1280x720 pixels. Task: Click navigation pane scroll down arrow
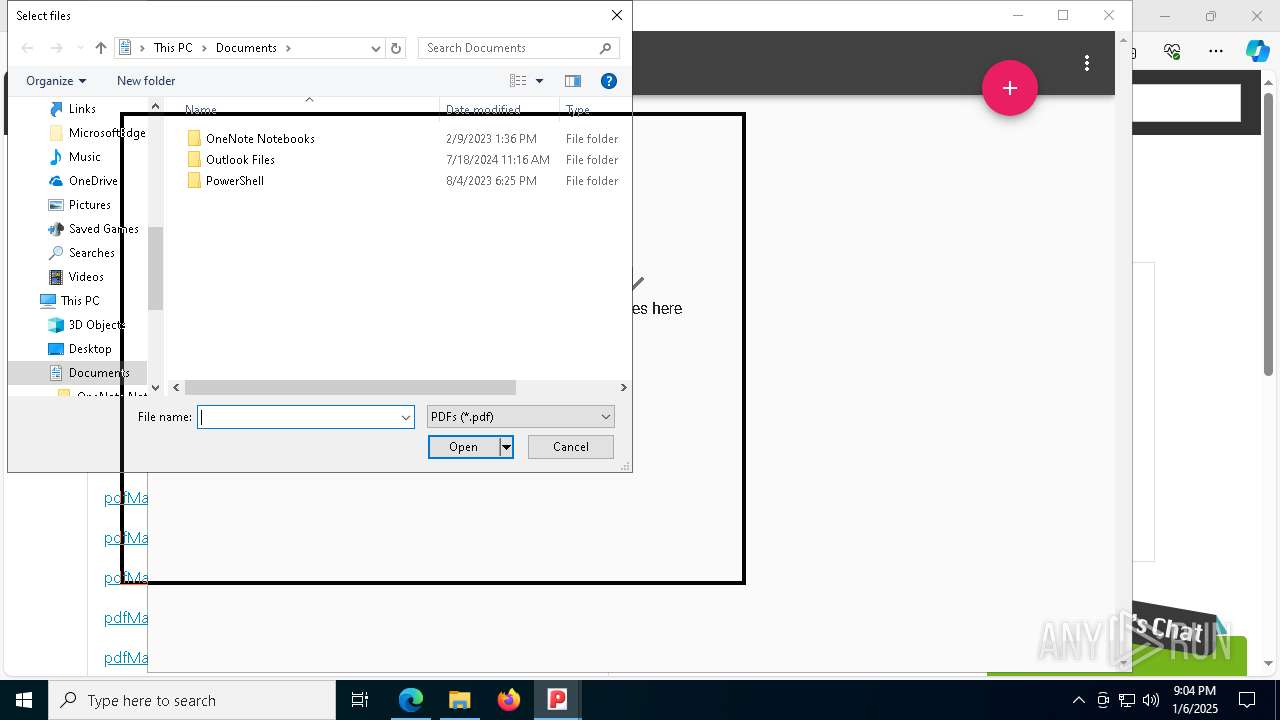(155, 387)
